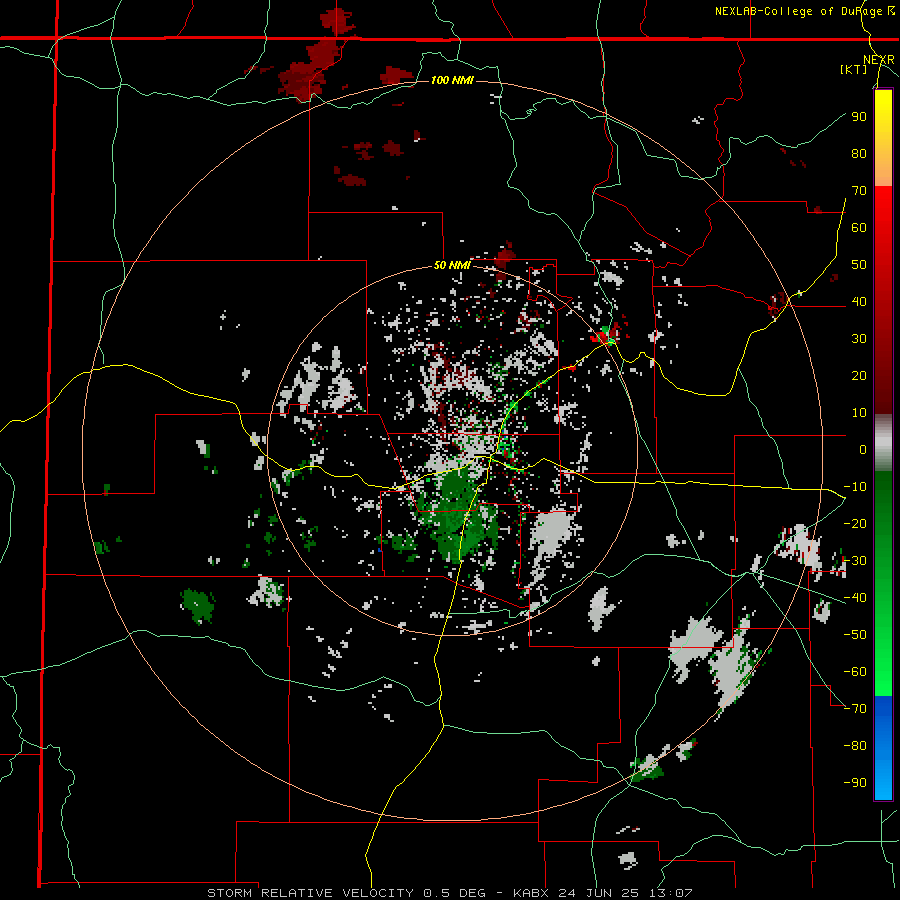Click the Storm Relative Velocity caption text

click(x=449, y=893)
